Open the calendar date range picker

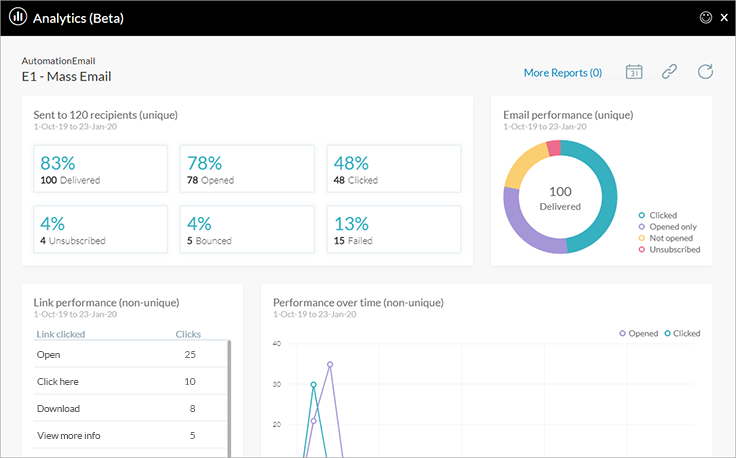(634, 71)
